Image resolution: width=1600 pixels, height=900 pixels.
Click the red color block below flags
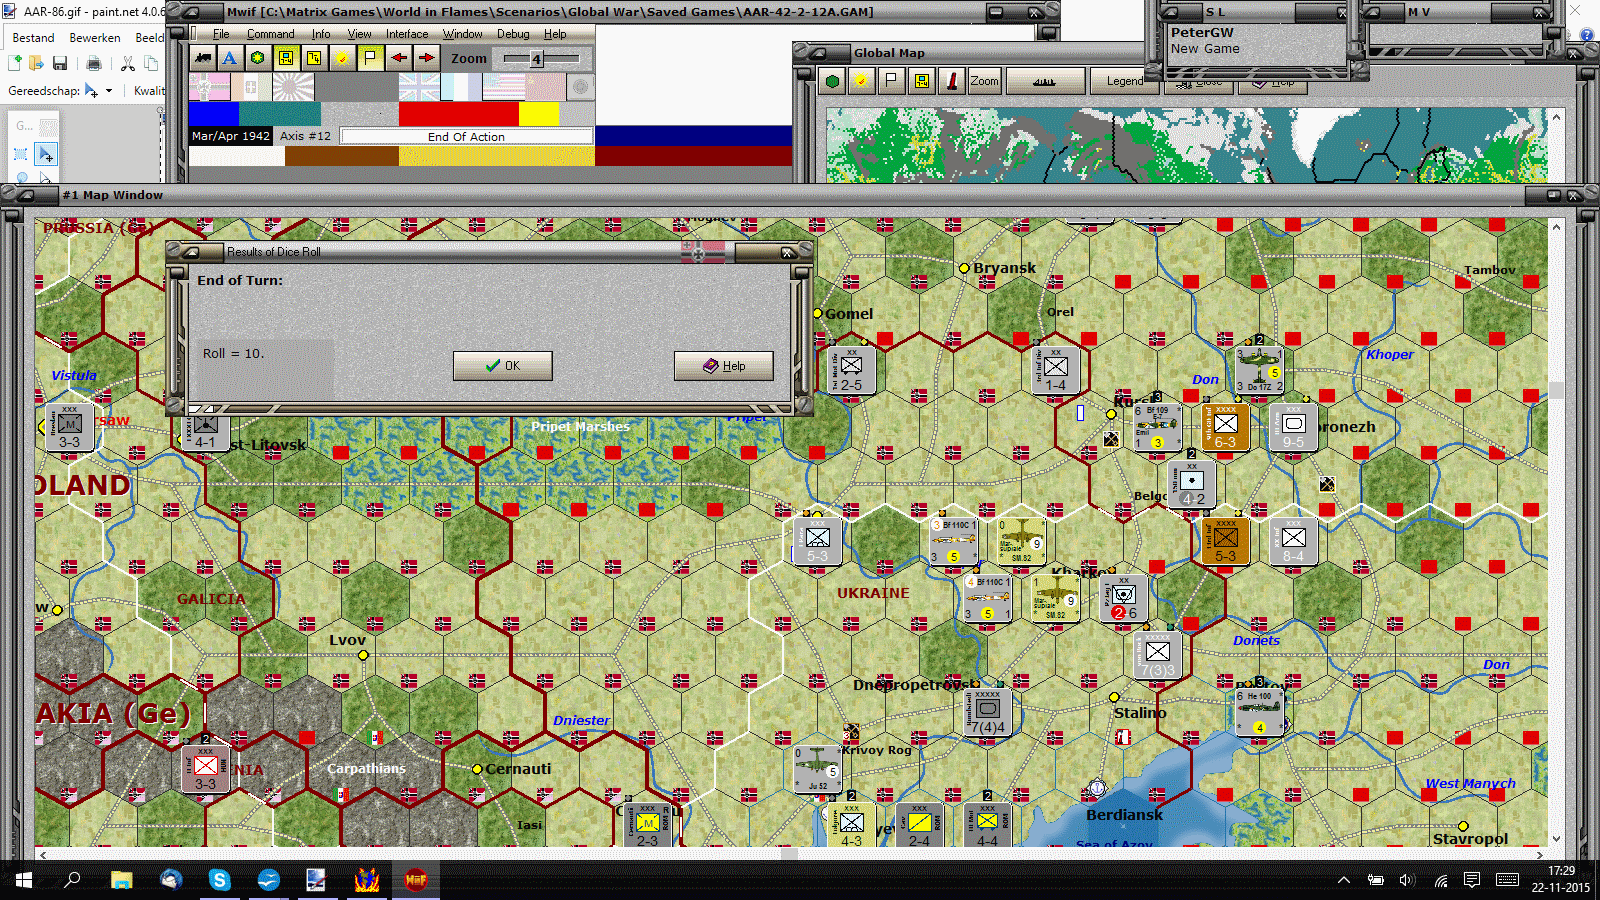tap(459, 114)
